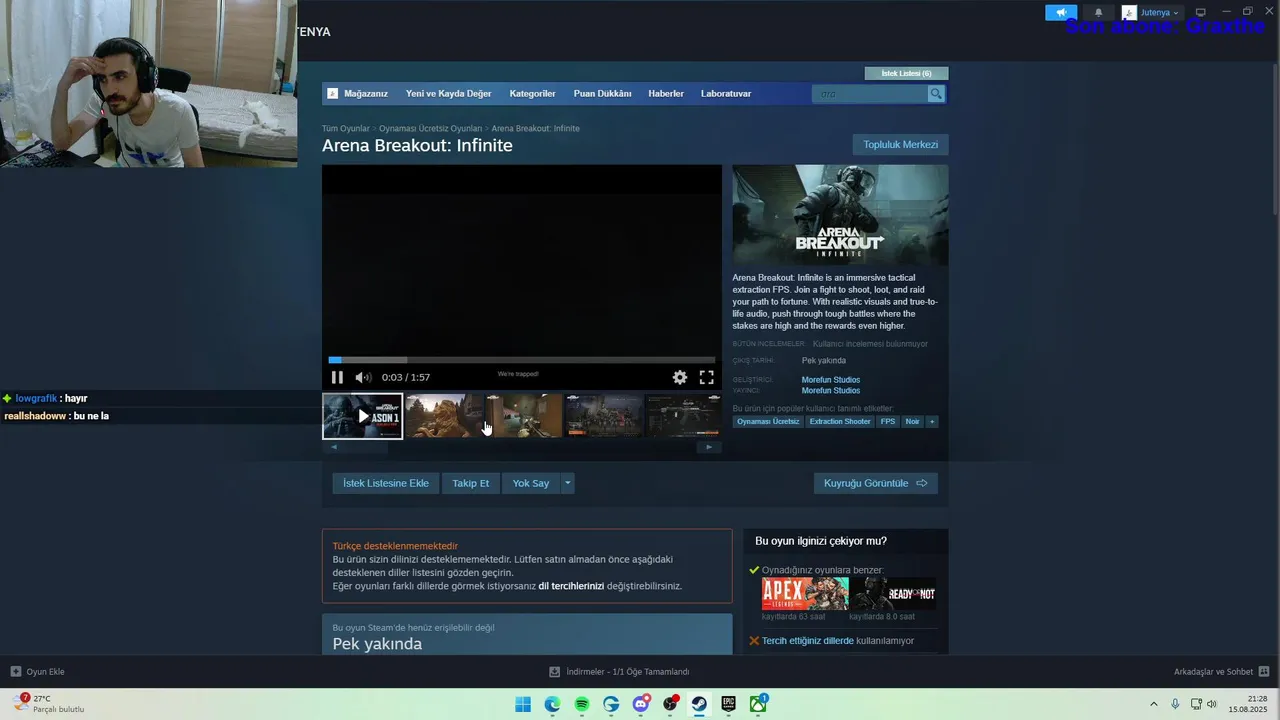The height and width of the screenshot is (720, 1280).
Task: Open Xbox app from taskbar
Action: [x=758, y=704]
